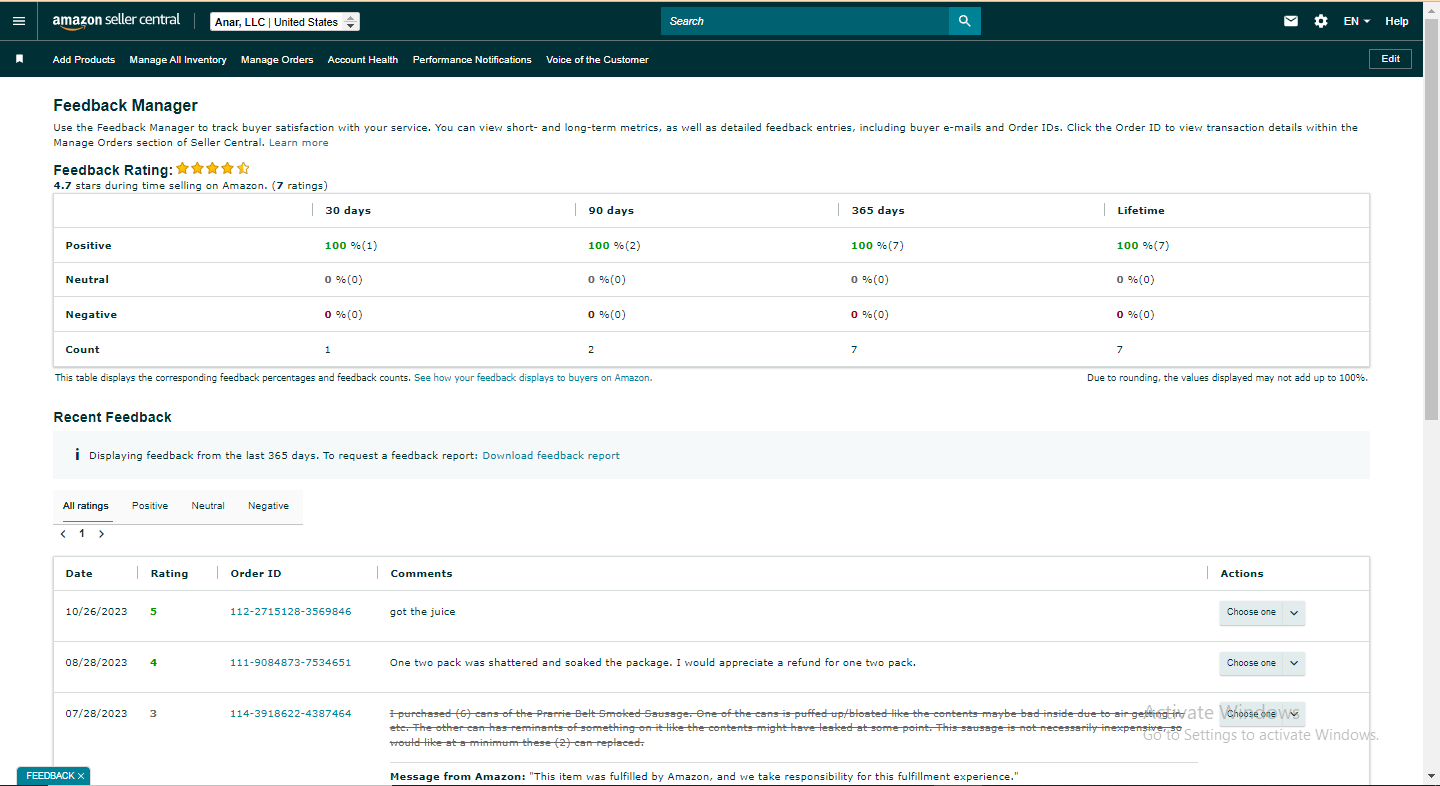Click the 90 days column header

611,211
